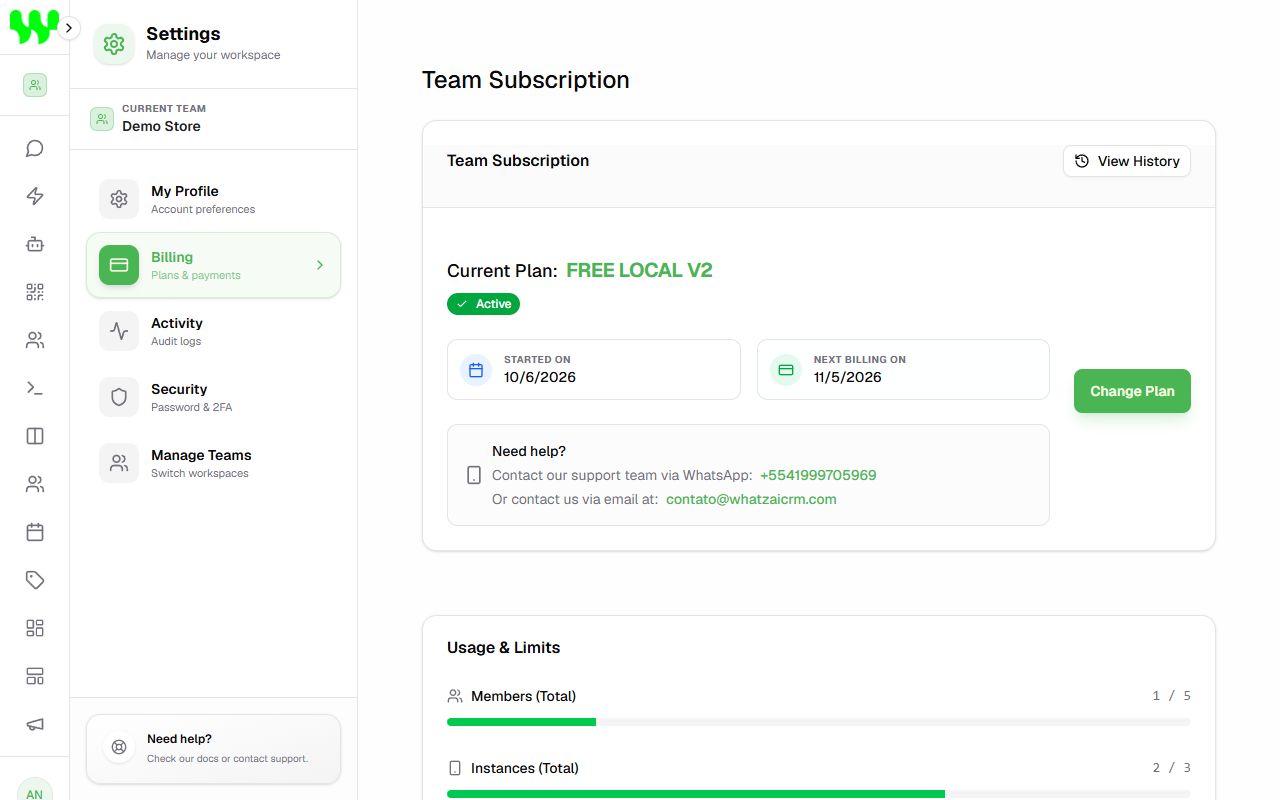
Task: Click the Active status badge
Action: click(x=483, y=304)
